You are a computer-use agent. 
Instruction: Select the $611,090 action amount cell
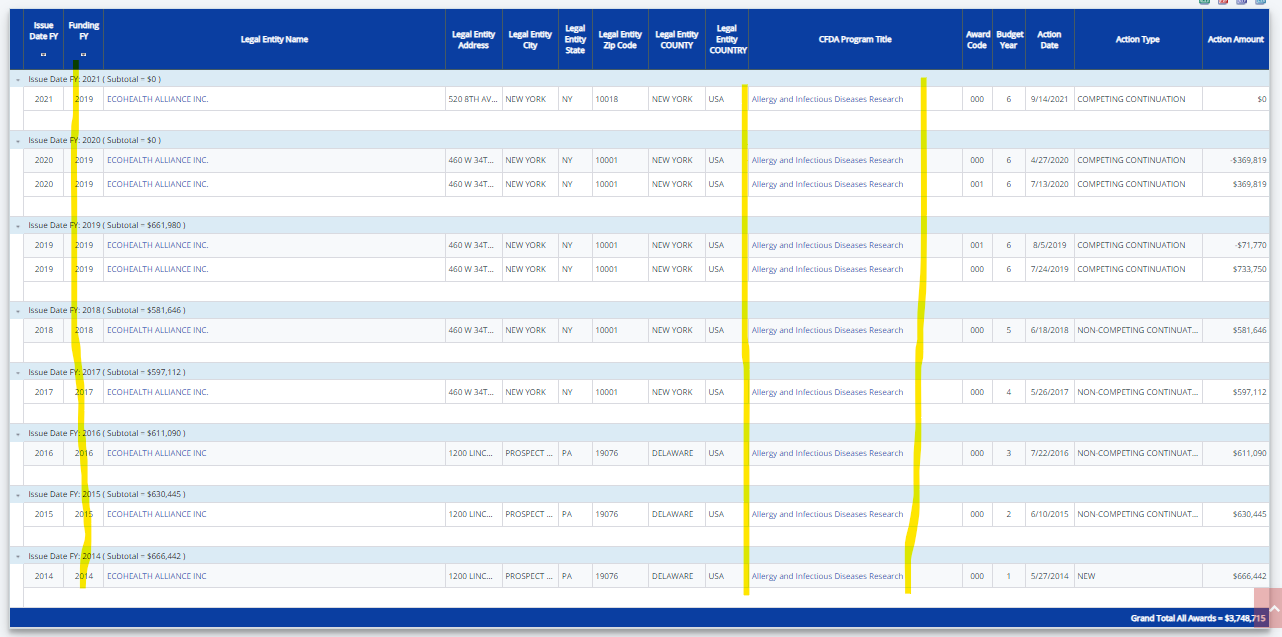coord(1236,453)
